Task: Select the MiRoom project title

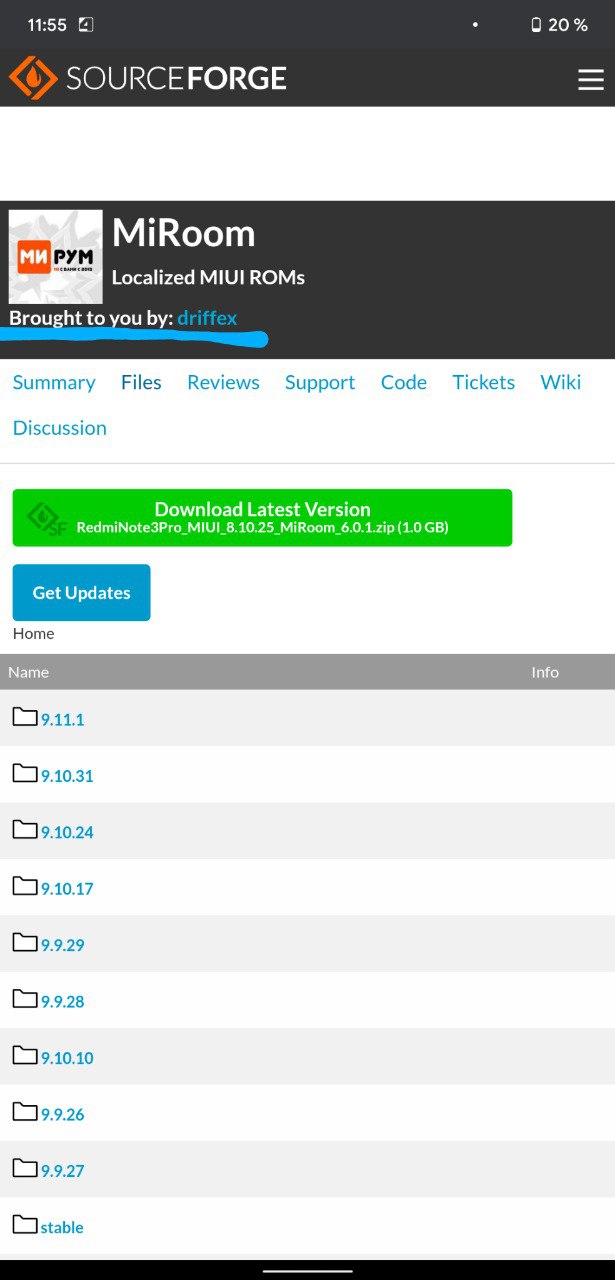Action: pos(184,234)
